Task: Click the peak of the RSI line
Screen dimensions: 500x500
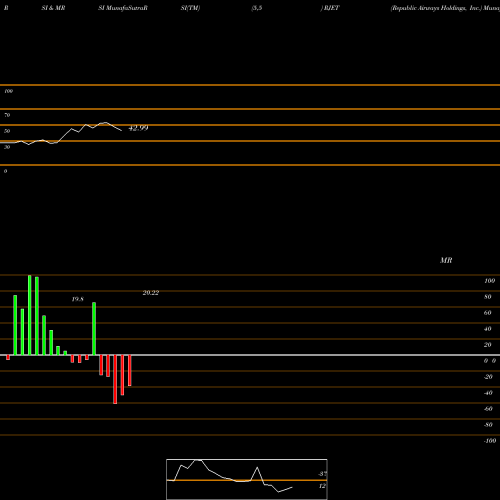Action: pos(105,123)
